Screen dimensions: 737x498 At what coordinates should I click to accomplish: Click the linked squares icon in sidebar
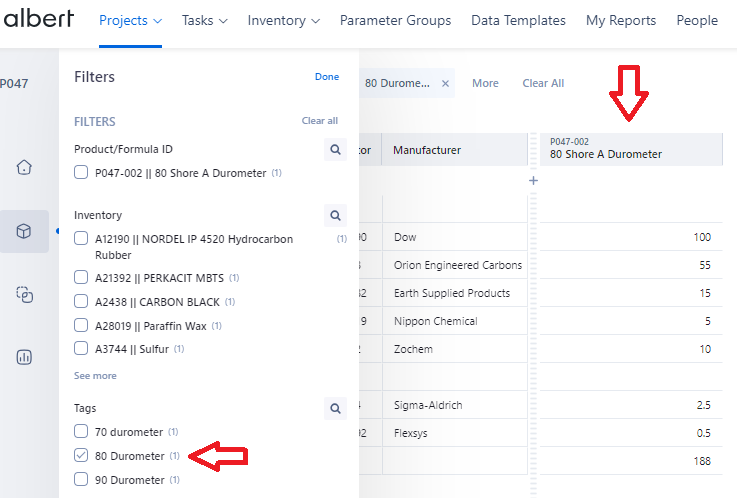(x=25, y=294)
